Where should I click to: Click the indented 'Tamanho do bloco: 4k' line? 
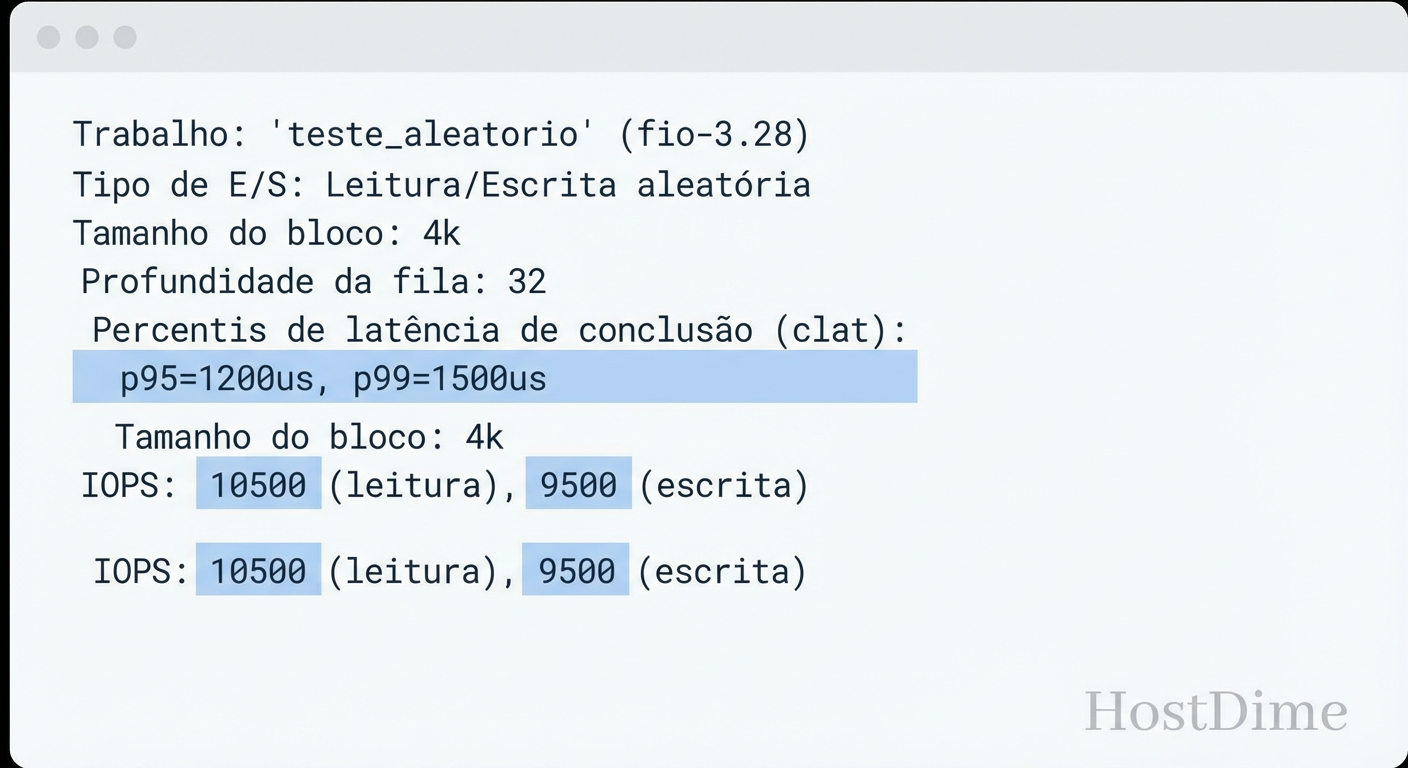click(309, 437)
